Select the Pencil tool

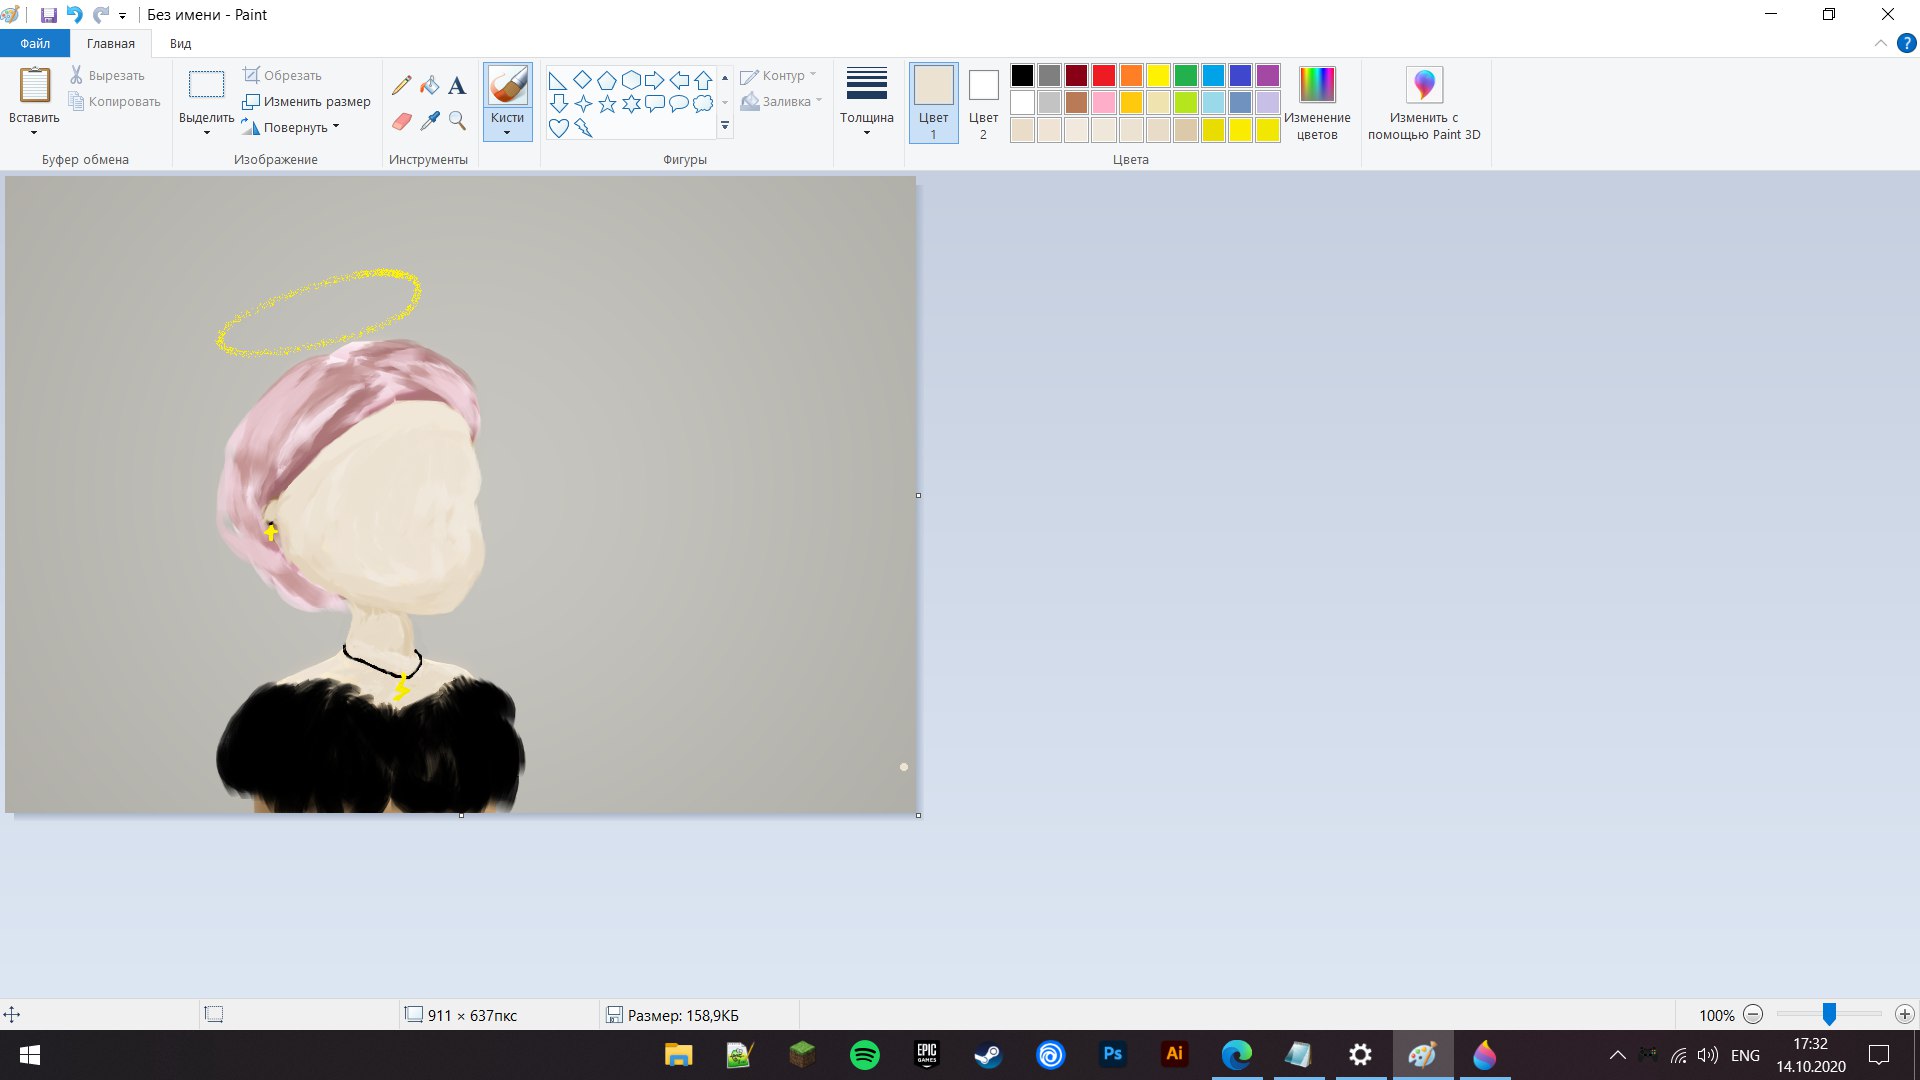401,85
